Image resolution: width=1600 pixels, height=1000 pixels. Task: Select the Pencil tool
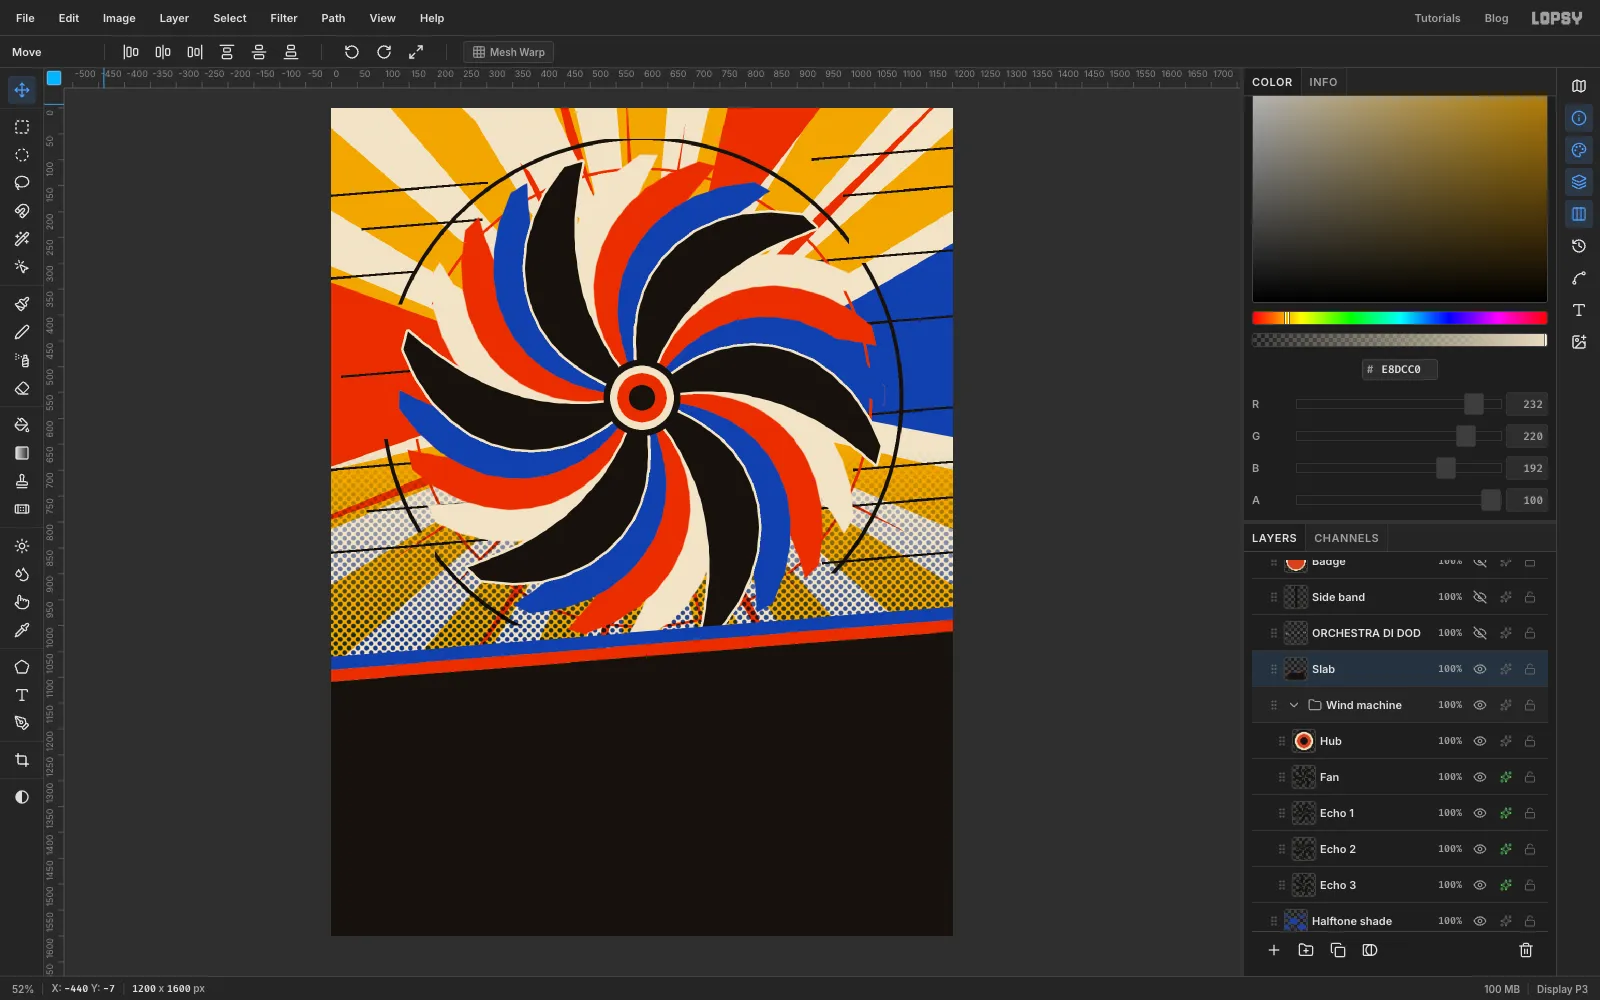click(22, 332)
